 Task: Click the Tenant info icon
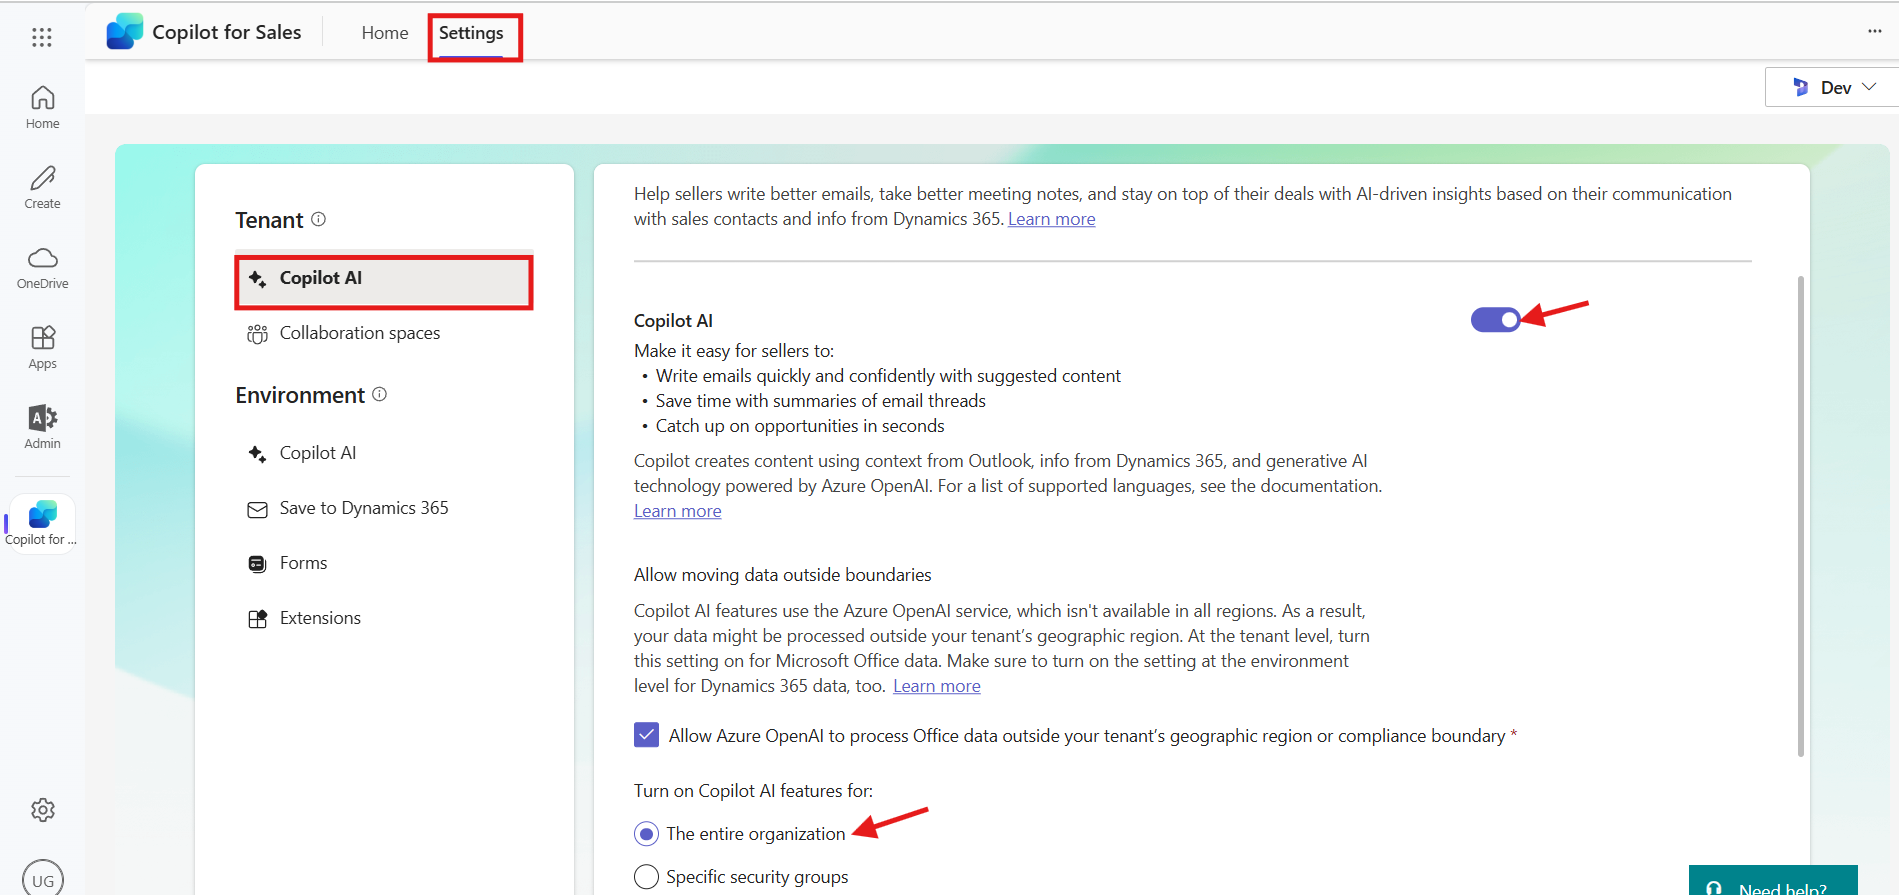point(318,219)
